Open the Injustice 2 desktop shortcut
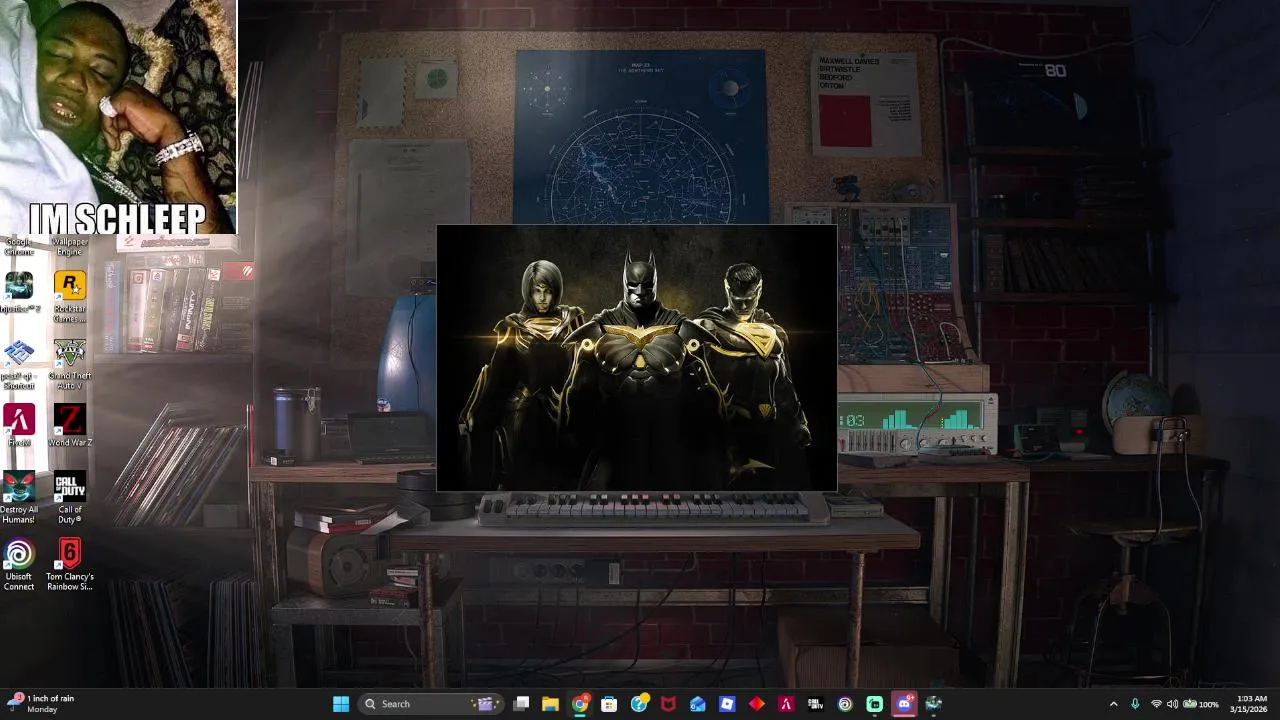The image size is (1280, 720). [x=19, y=292]
